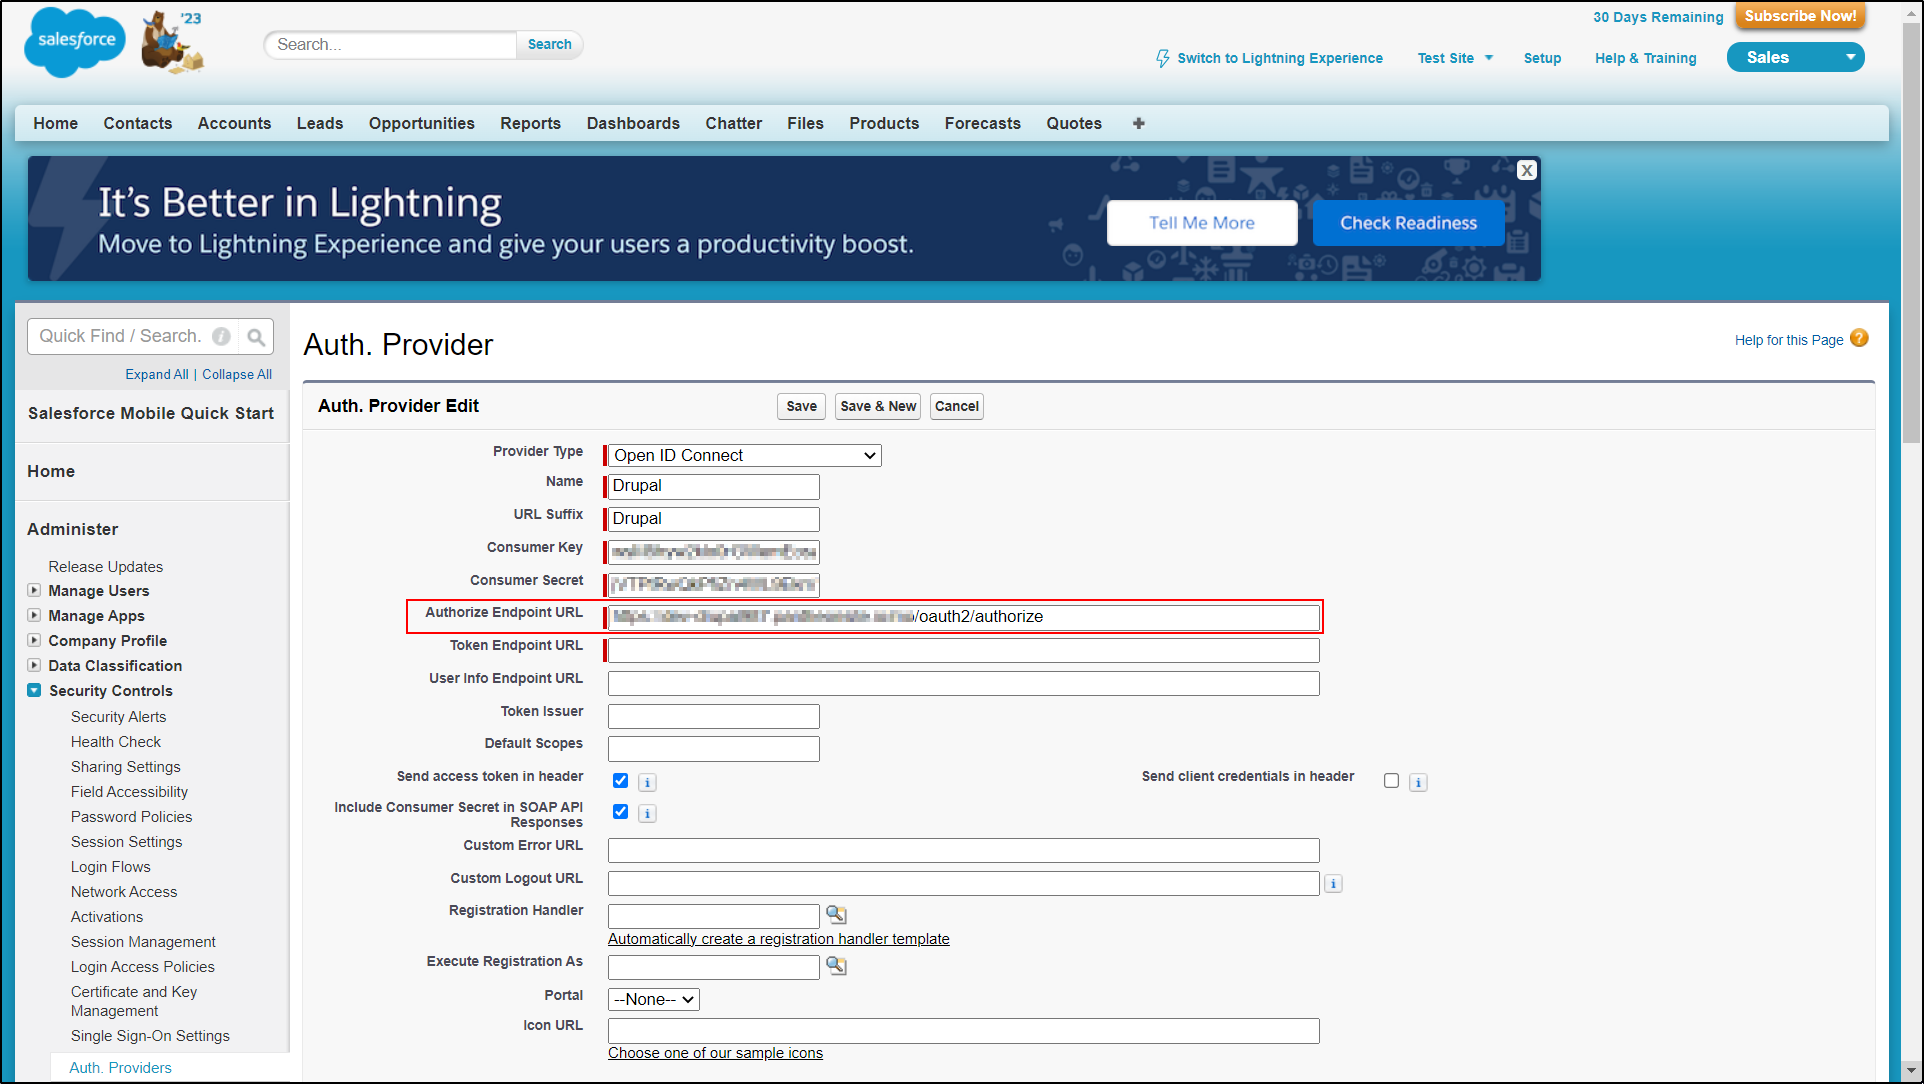
Task: Open the Registration Handler lookup icon
Action: coord(836,915)
